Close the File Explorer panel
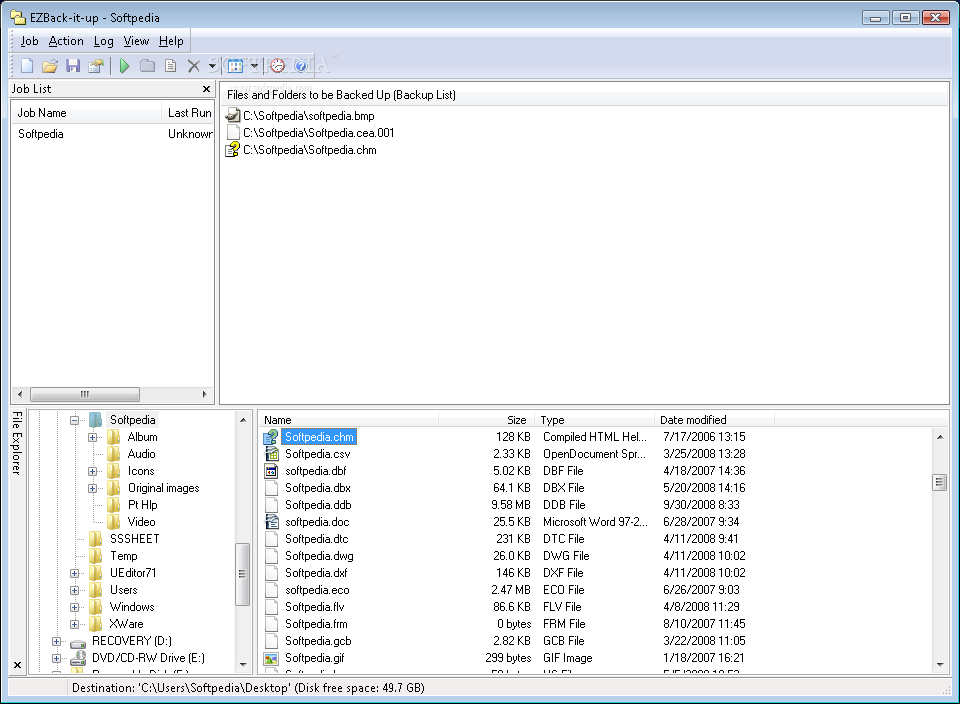This screenshot has width=960, height=704. coord(17,665)
